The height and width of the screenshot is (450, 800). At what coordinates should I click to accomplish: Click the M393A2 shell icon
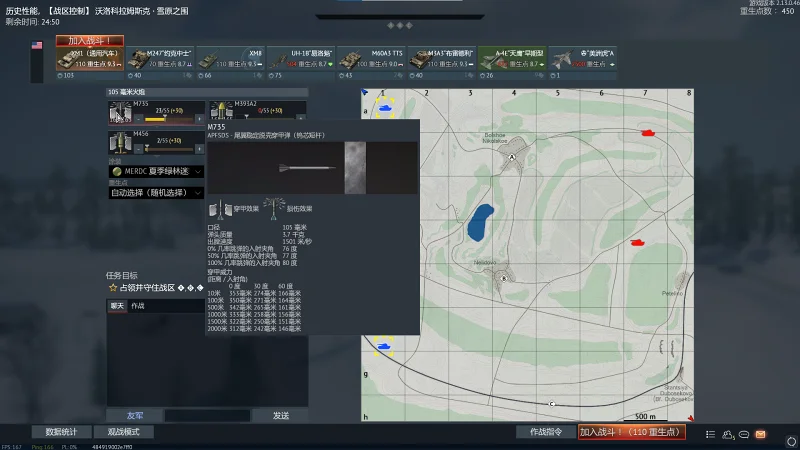pyautogui.click(x=221, y=110)
